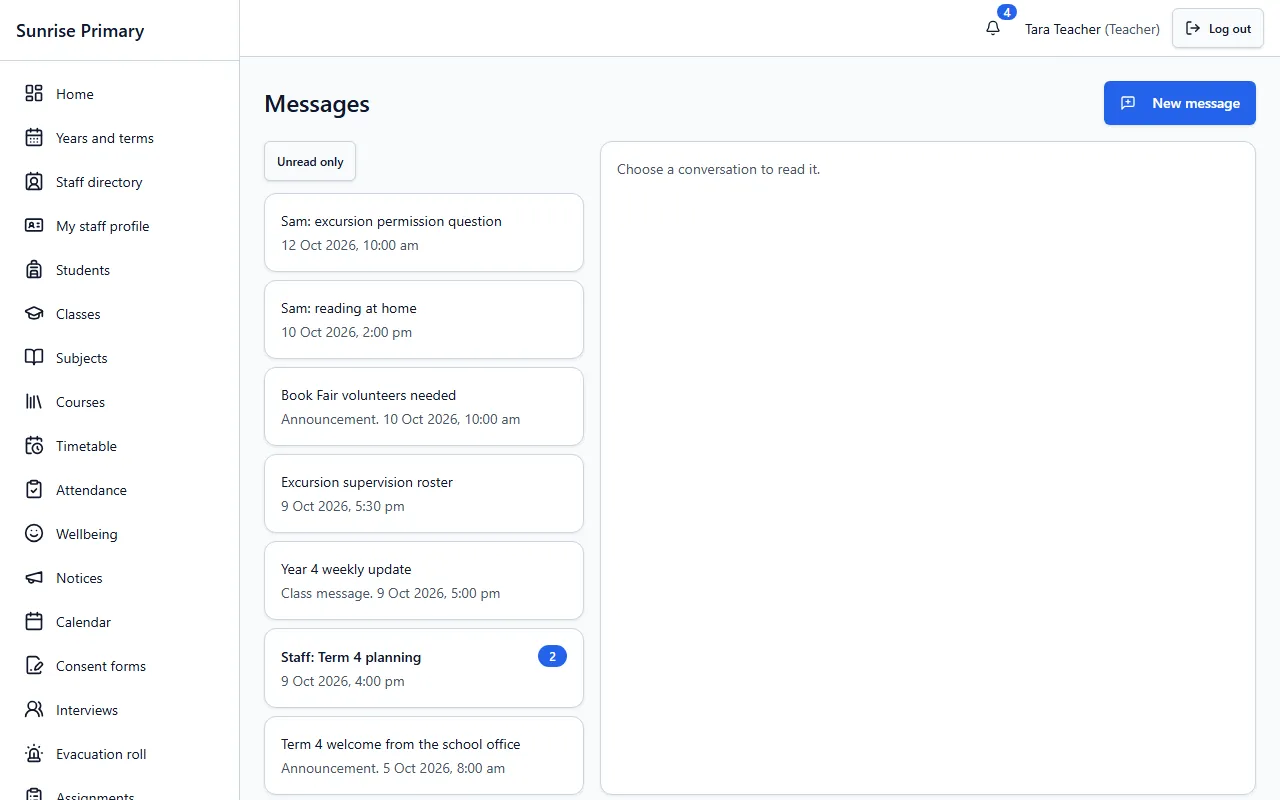Toggle the Unread only filter
1280x800 pixels.
point(310,162)
